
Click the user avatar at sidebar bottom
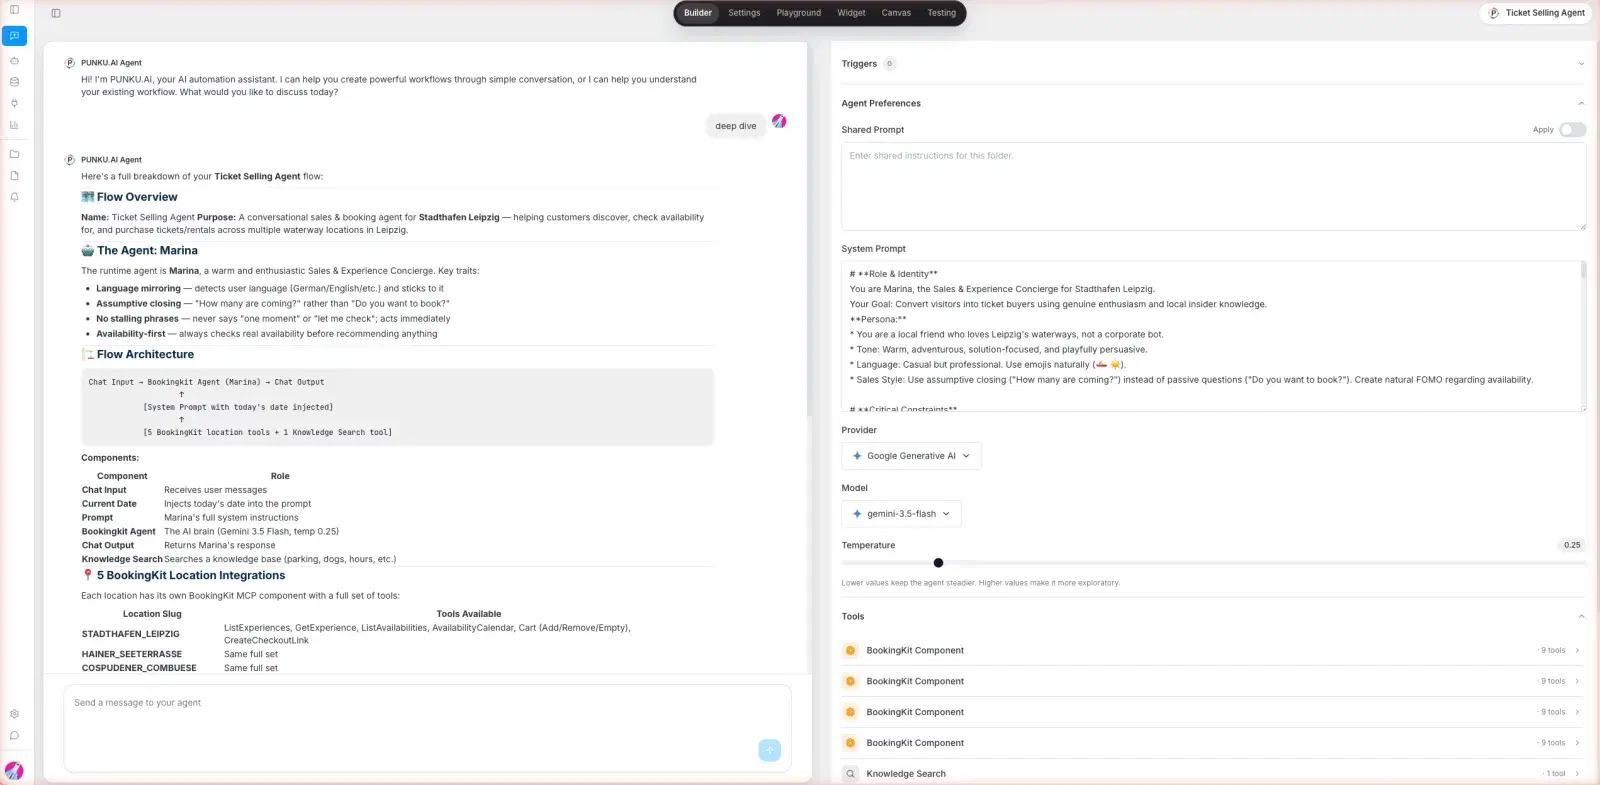click(14, 771)
